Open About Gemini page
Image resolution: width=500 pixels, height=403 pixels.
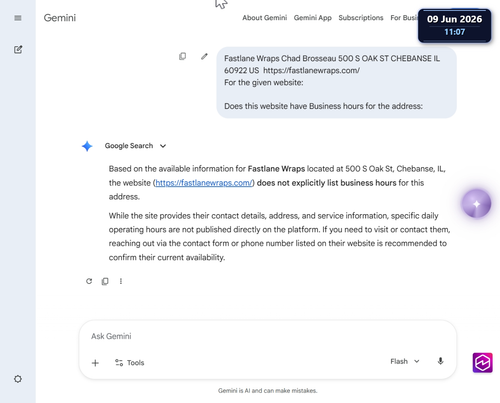pyautogui.click(x=264, y=18)
